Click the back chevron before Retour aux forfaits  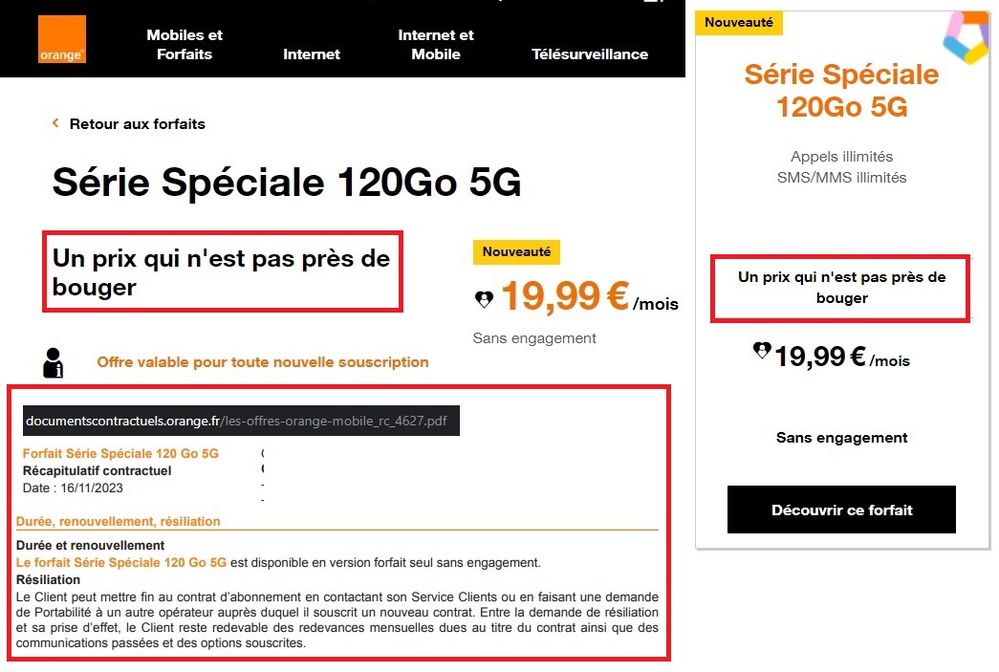click(56, 124)
